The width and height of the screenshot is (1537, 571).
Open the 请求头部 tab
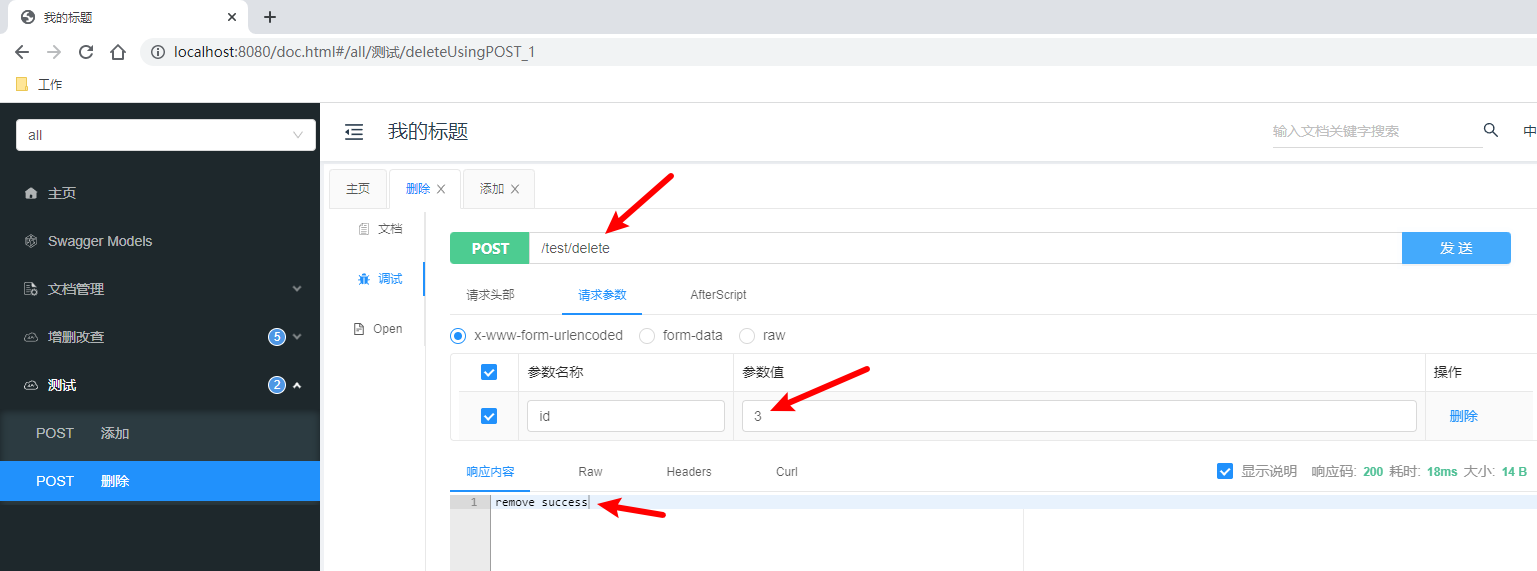click(491, 295)
